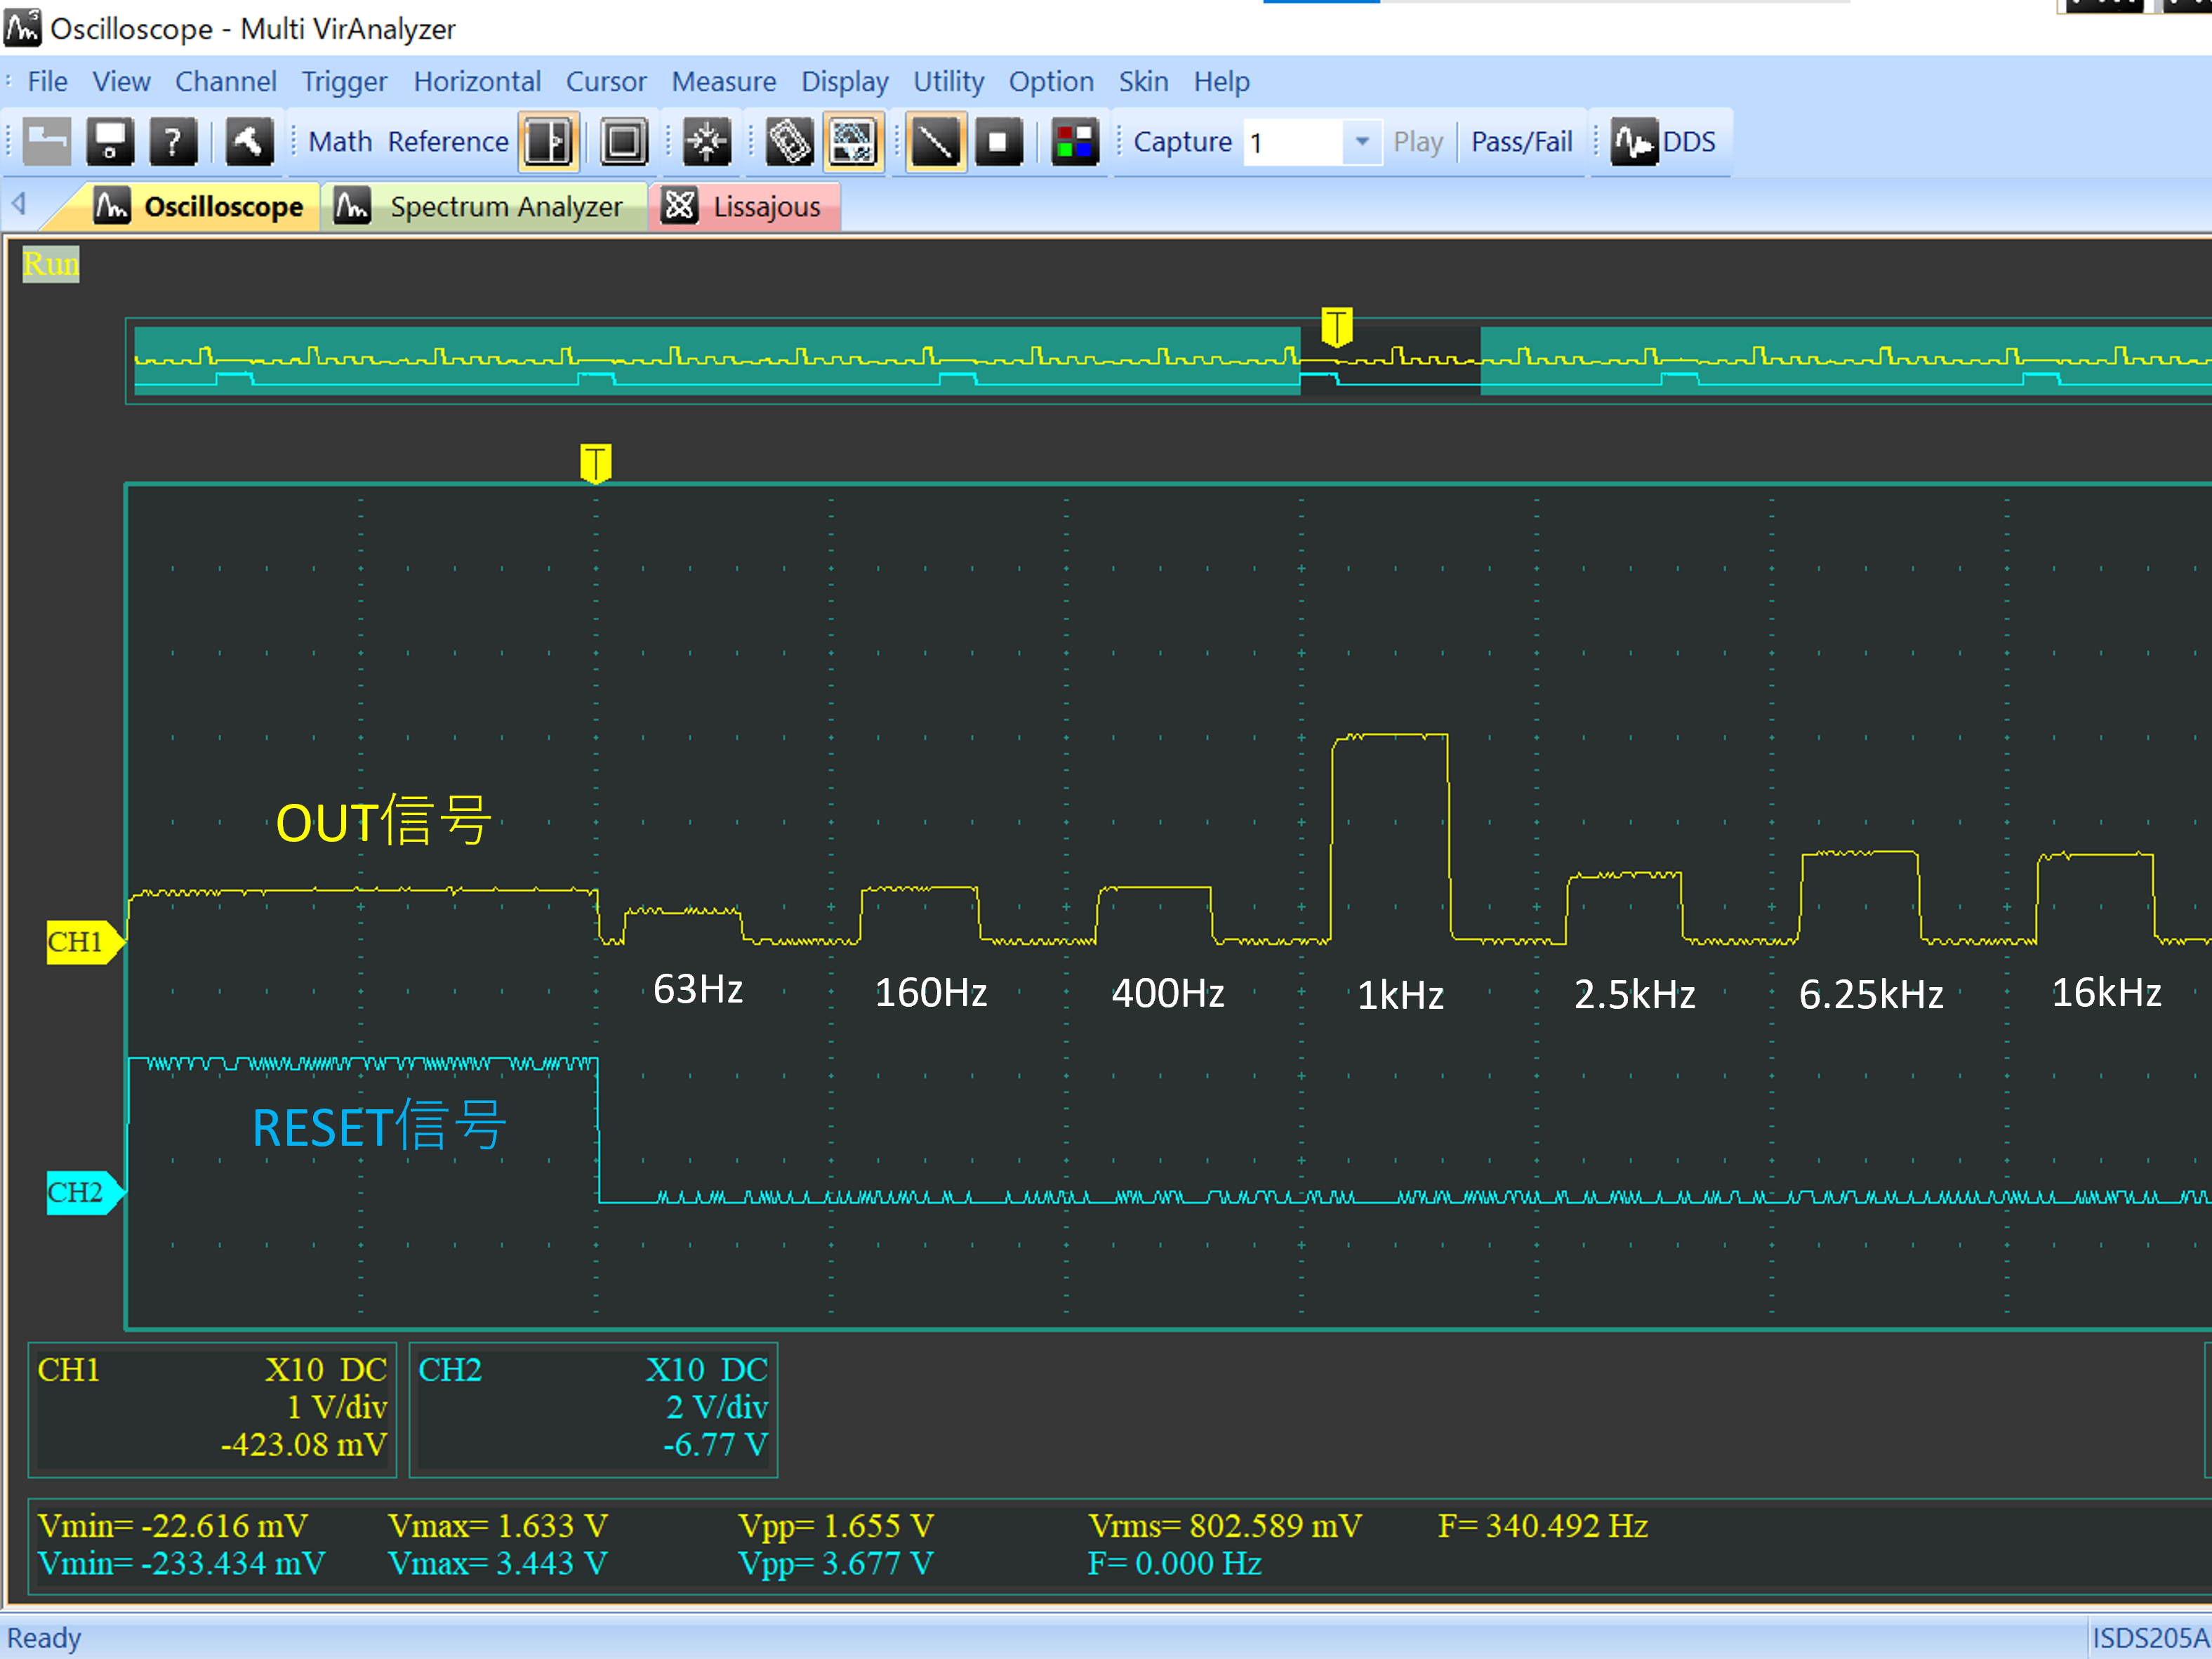Viewport: 2212px width, 1659px height.
Task: Click the rotated screen layout icon
Action: pos(789,142)
